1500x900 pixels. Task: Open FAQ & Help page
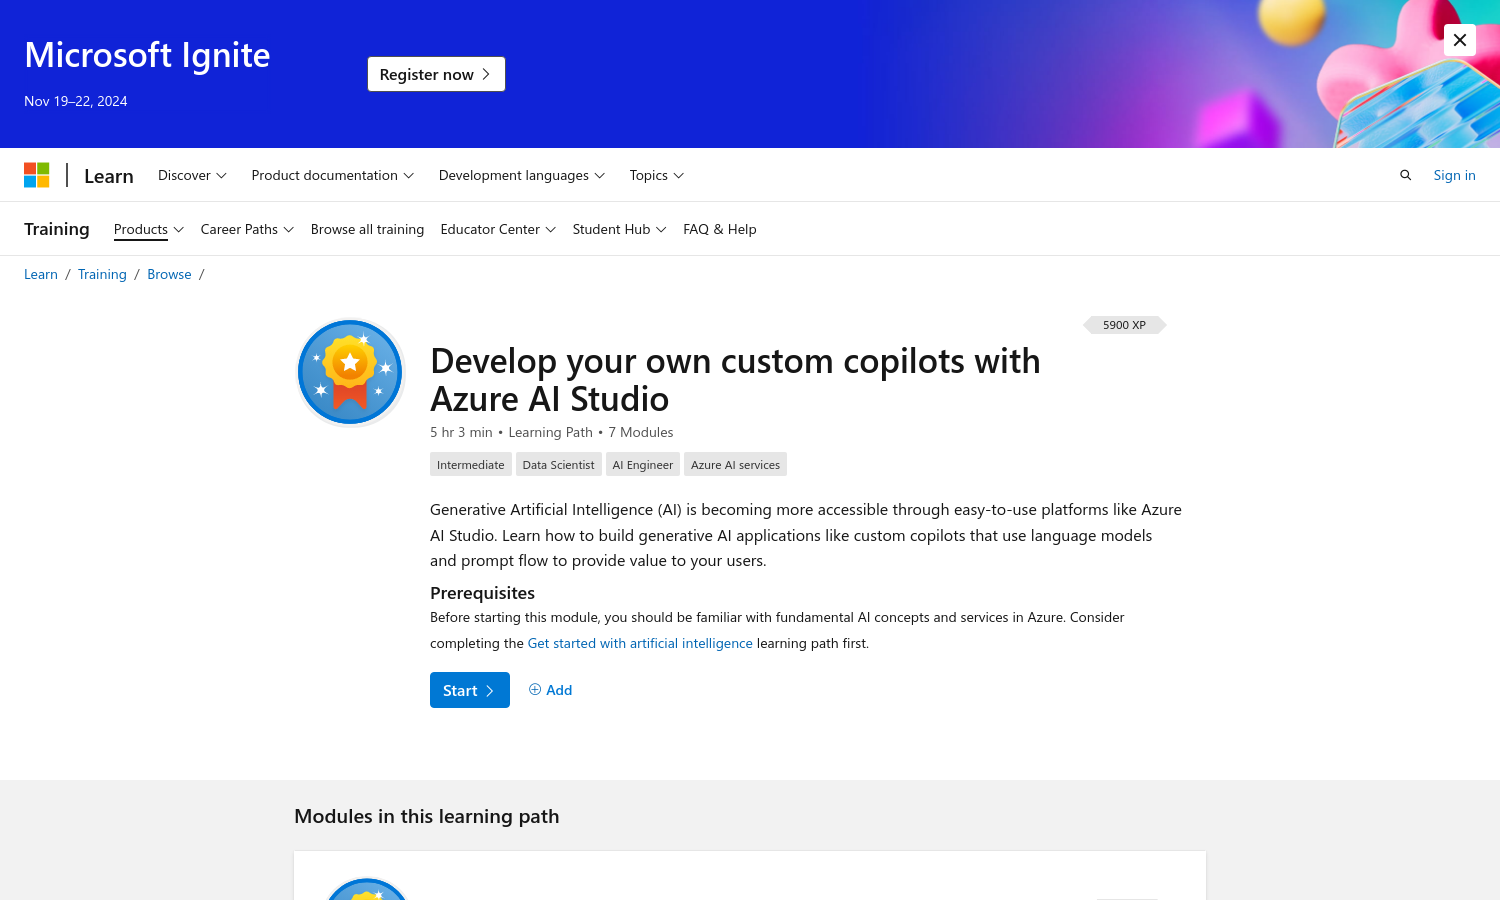coord(719,229)
